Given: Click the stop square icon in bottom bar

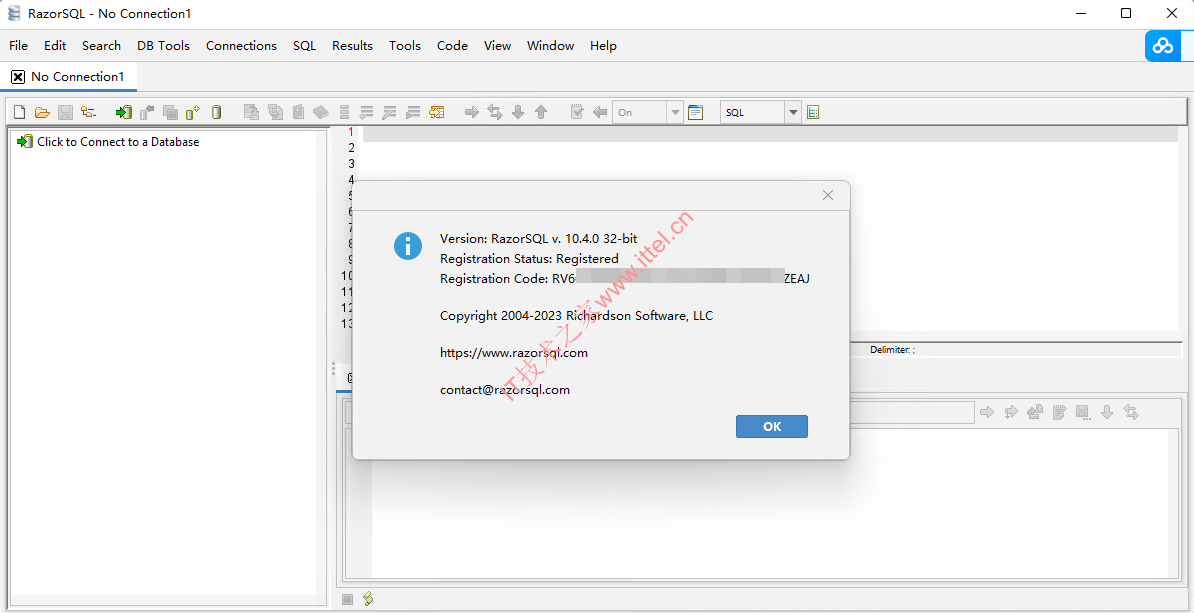Looking at the screenshot, I should (346, 599).
